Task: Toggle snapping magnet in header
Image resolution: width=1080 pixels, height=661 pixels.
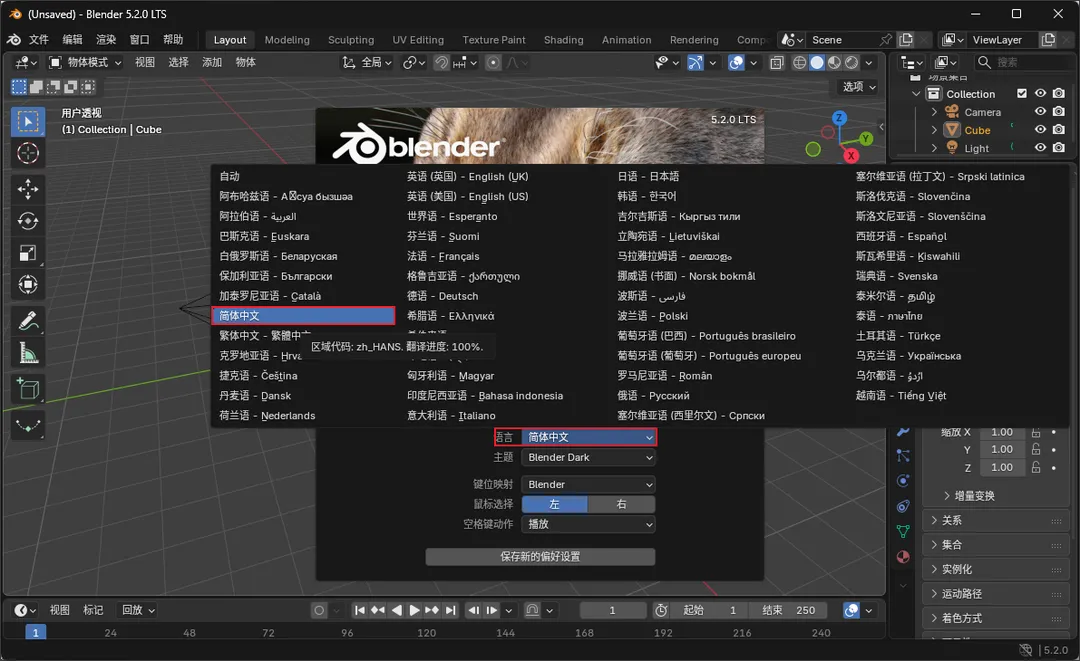Action: [x=442, y=63]
